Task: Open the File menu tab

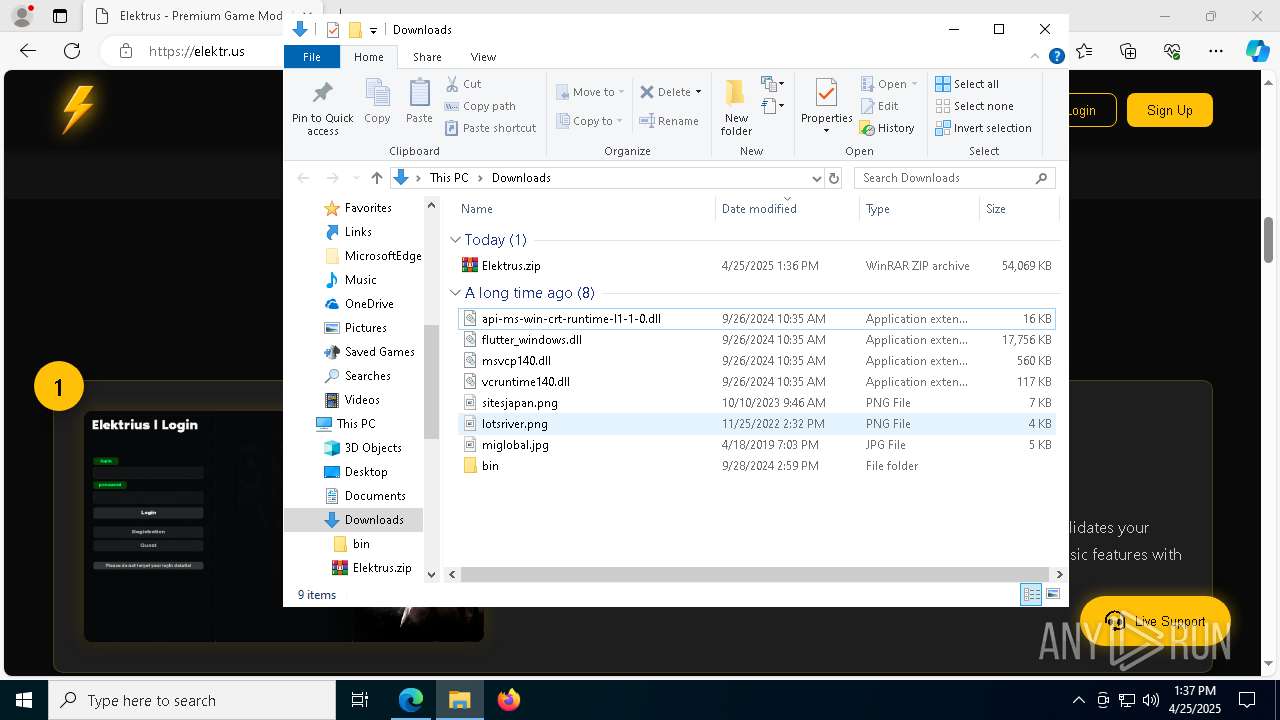Action: coord(312,57)
